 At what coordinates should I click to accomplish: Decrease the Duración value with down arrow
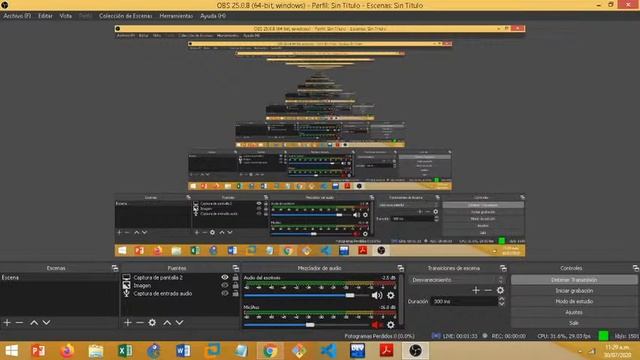[x=502, y=304]
